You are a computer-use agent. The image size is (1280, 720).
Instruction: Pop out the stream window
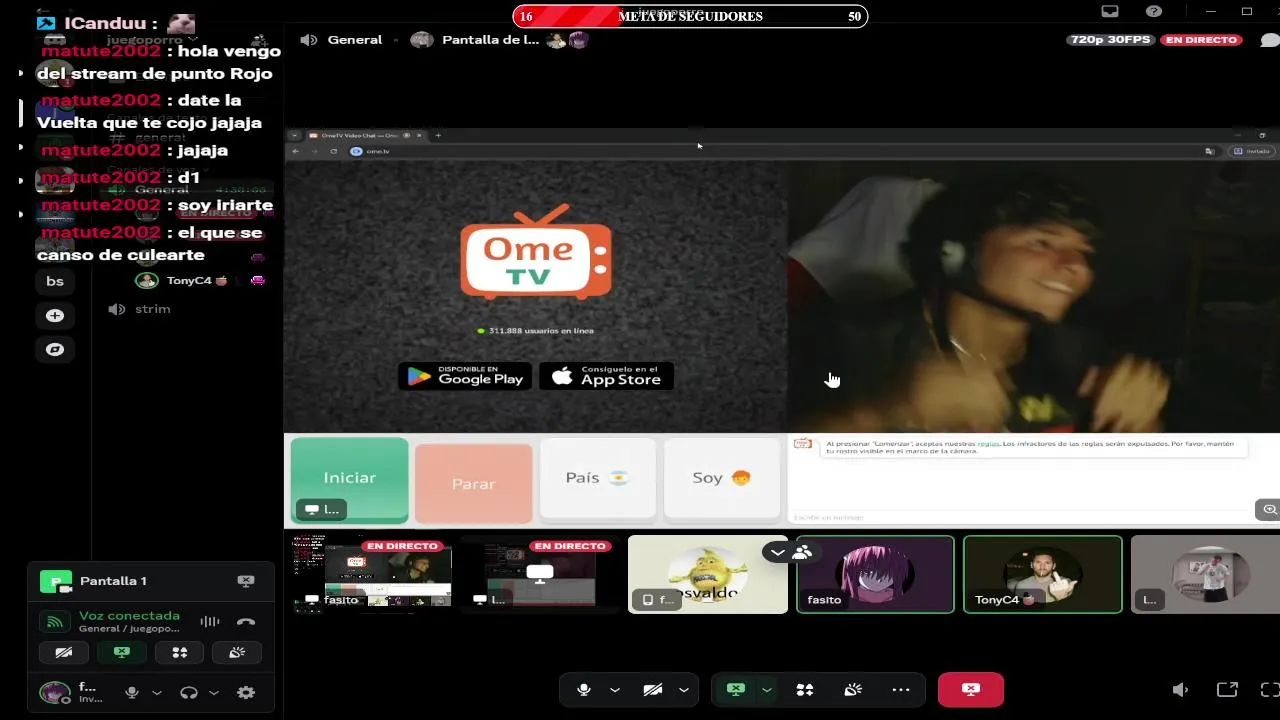(1227, 690)
